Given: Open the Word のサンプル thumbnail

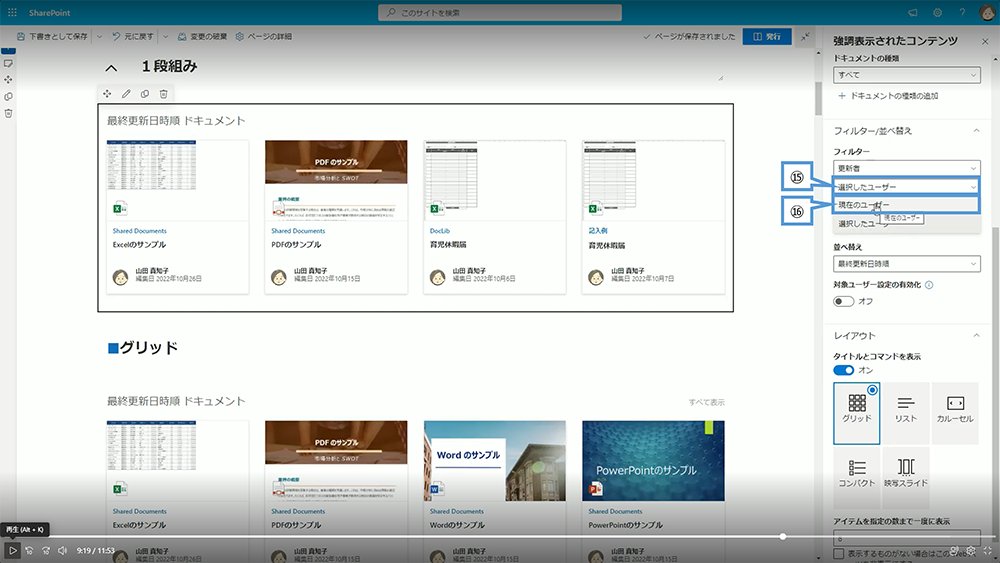Looking at the screenshot, I should click(x=494, y=460).
